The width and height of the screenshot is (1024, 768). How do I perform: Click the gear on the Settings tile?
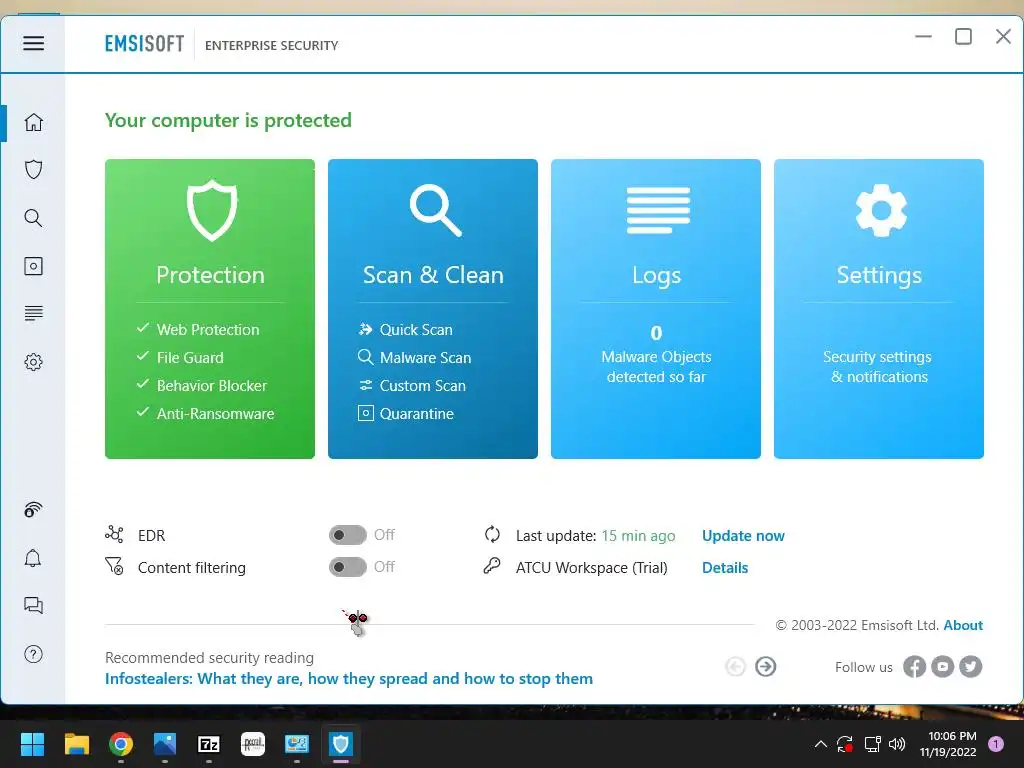[x=880, y=210]
